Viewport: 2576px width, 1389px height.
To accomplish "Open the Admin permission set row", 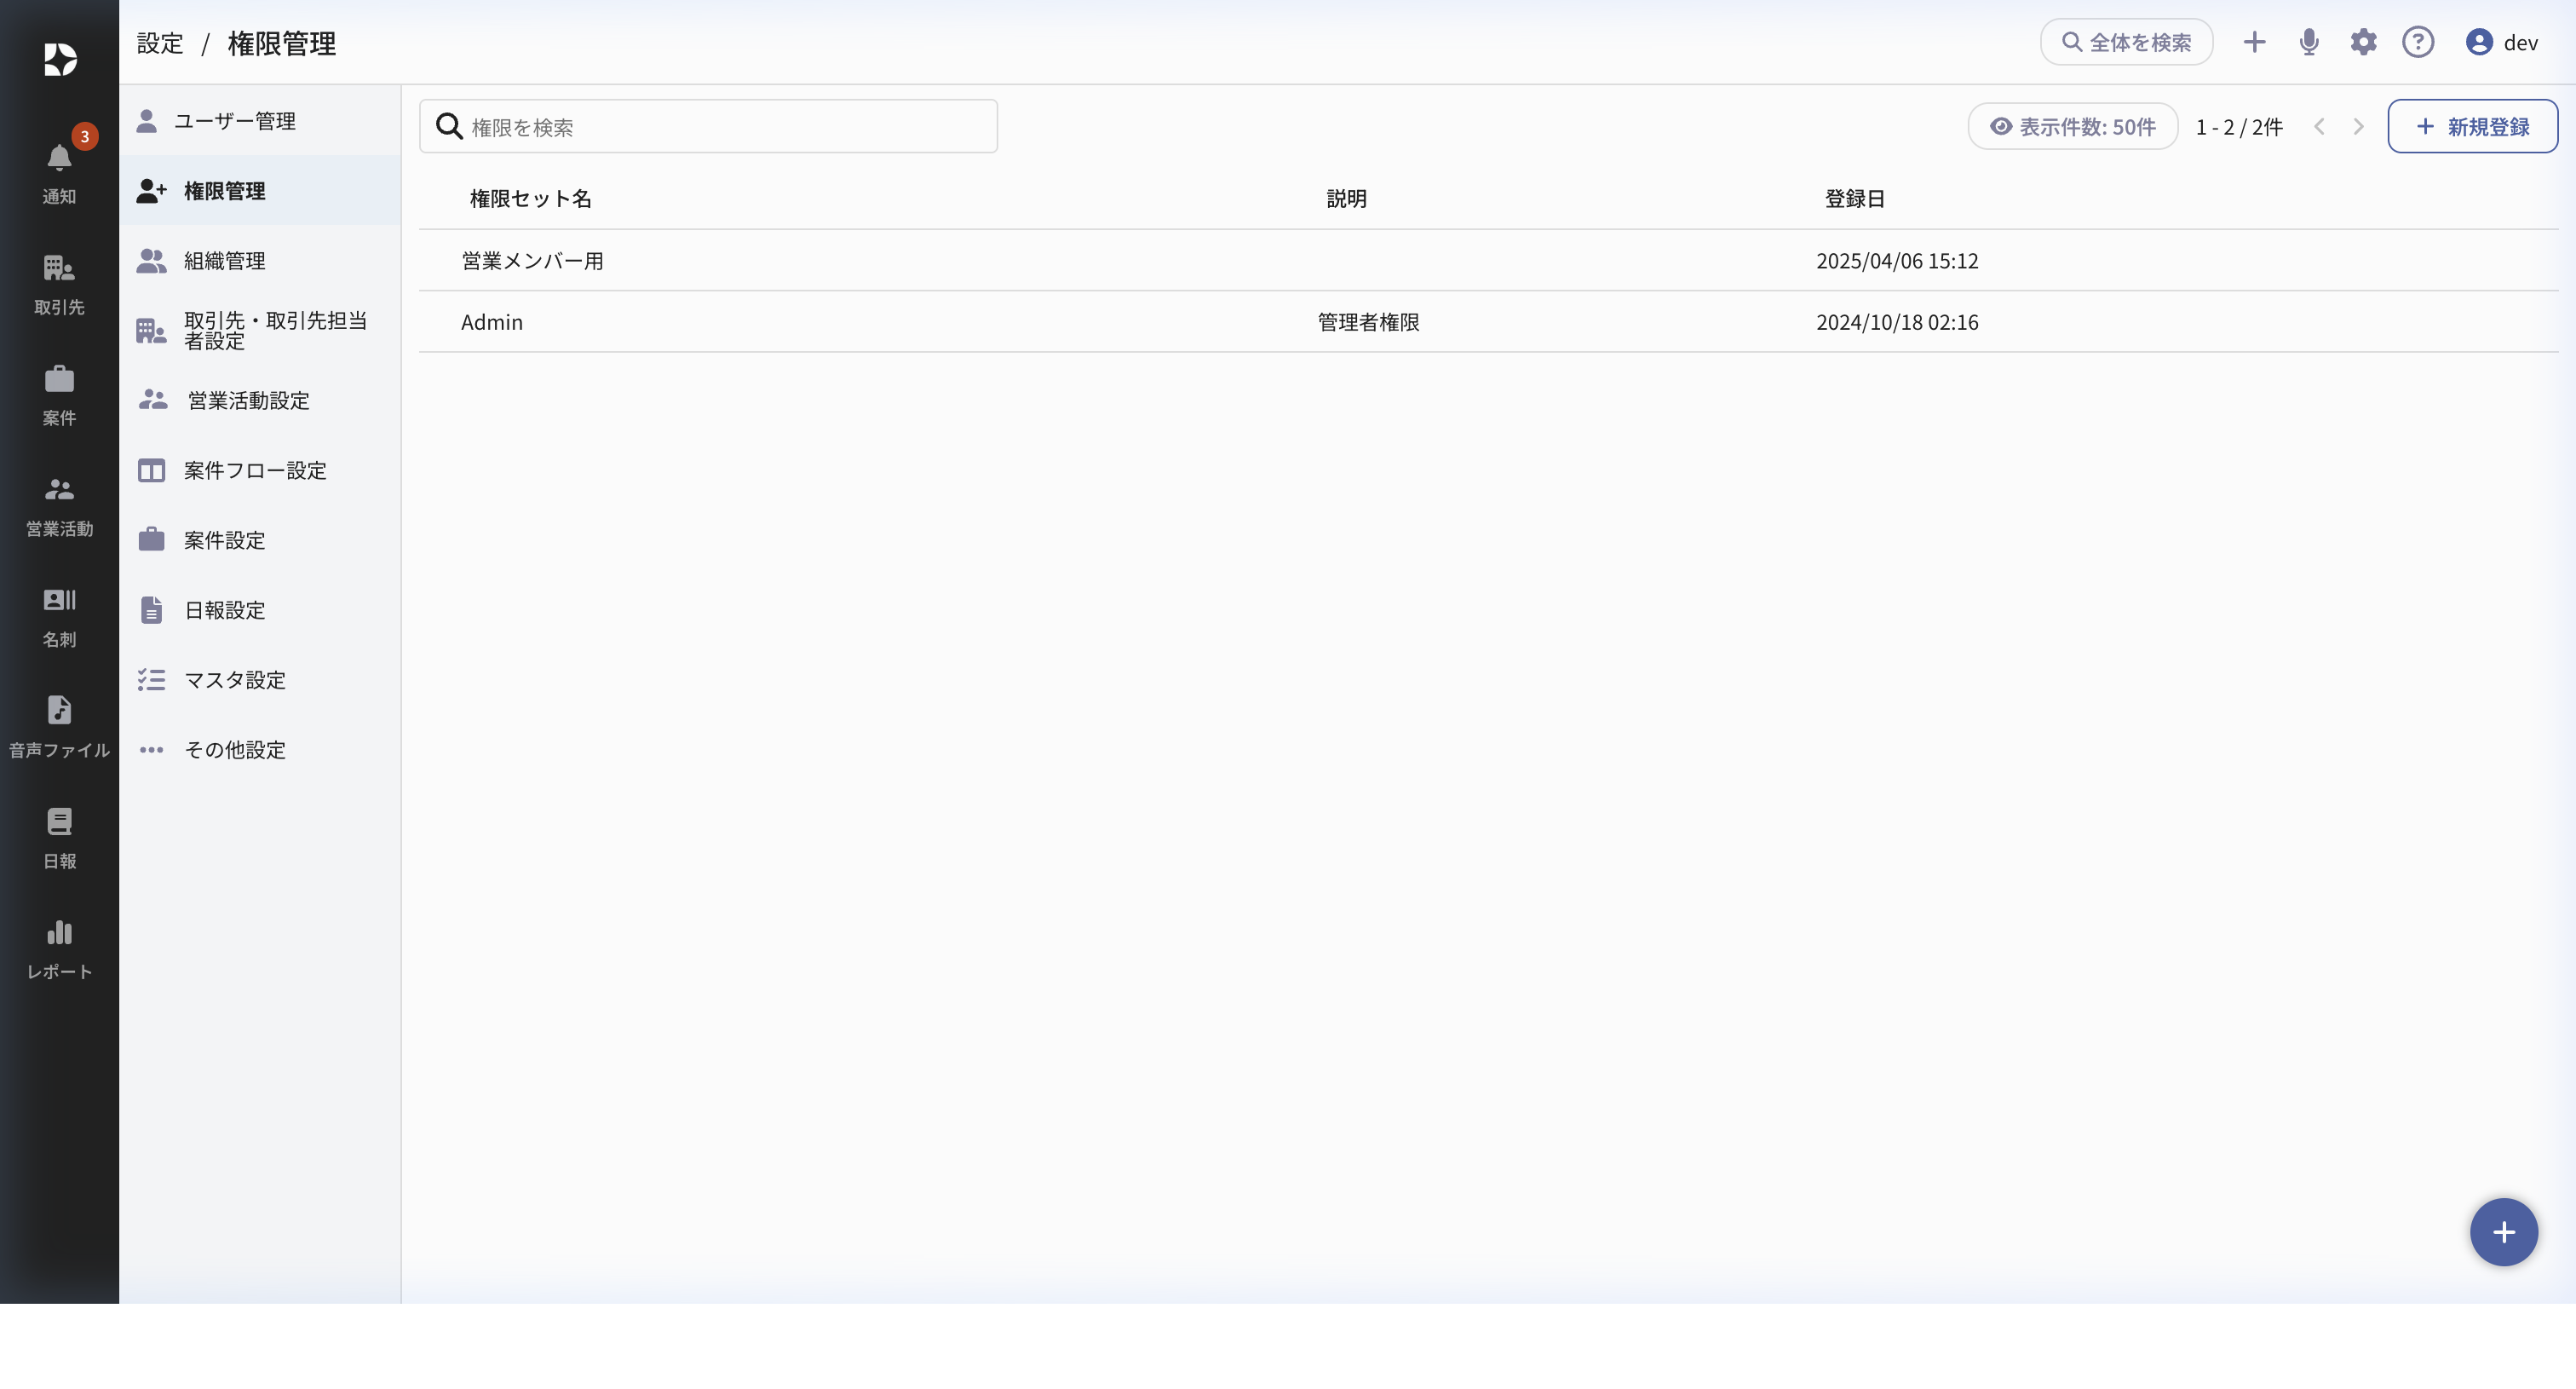I will [492, 322].
